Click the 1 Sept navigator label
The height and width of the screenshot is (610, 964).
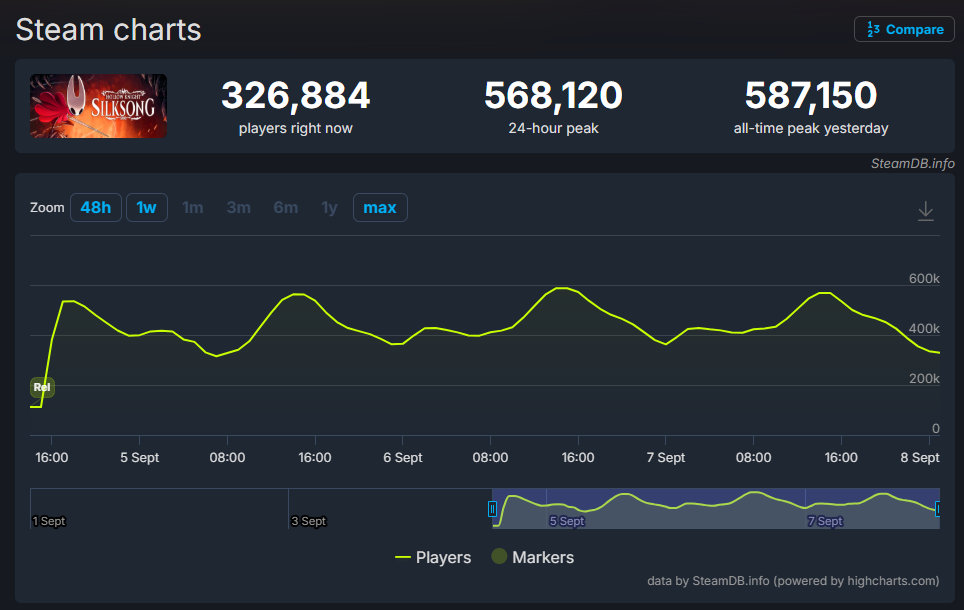pyautogui.click(x=49, y=521)
